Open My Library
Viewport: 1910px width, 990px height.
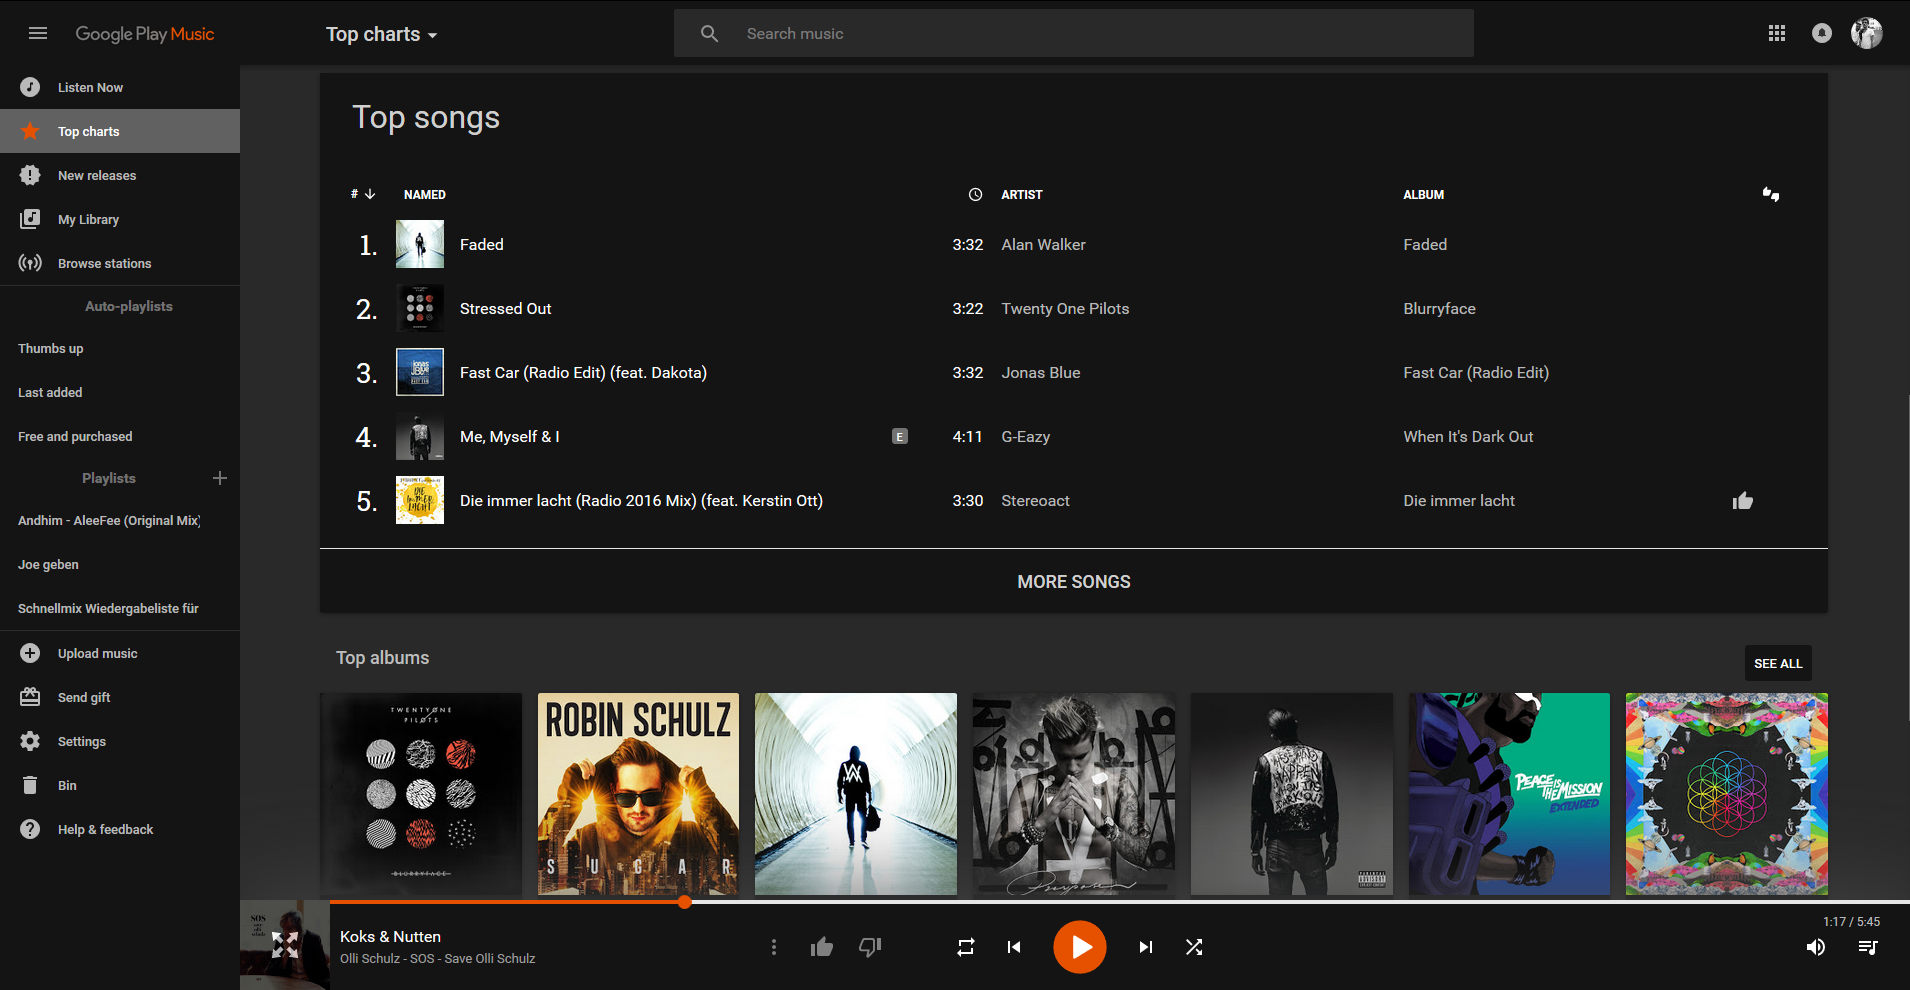(x=120, y=219)
